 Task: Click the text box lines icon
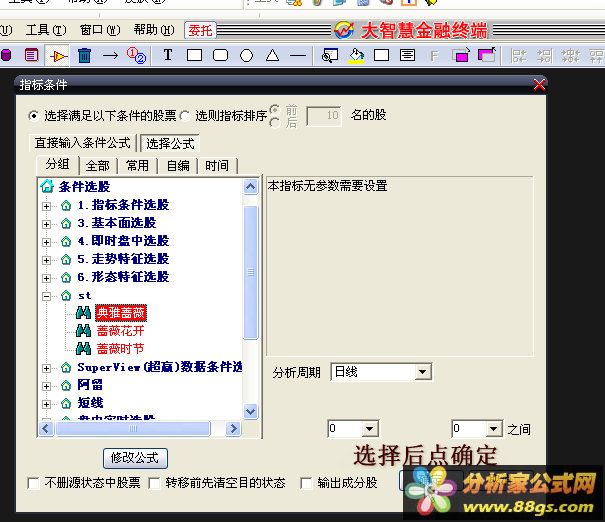[407, 56]
